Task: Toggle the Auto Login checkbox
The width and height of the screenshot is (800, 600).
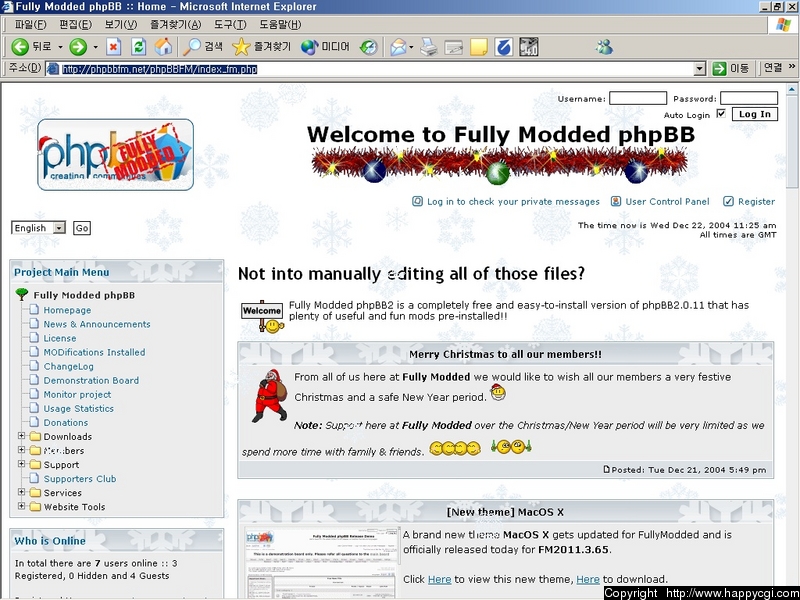Action: pyautogui.click(x=721, y=113)
